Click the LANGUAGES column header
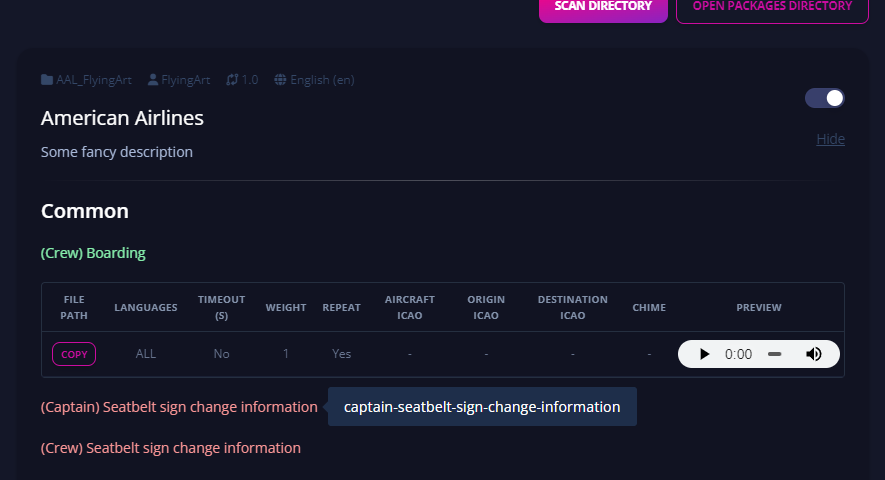This screenshot has width=885, height=480. [x=146, y=307]
